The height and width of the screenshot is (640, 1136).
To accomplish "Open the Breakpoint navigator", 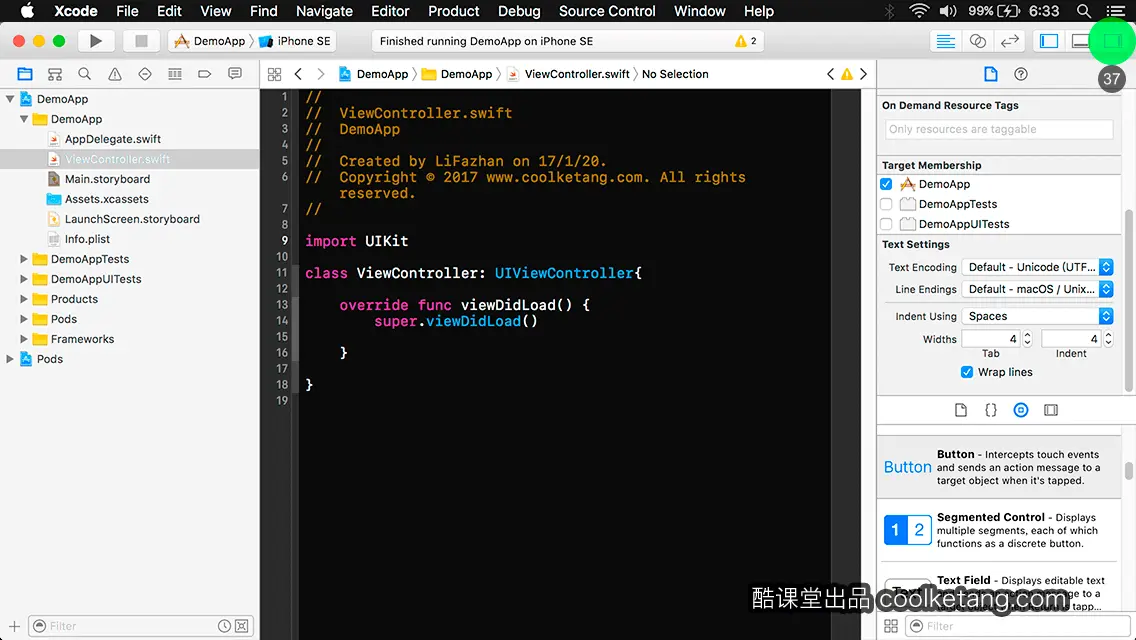I will [x=204, y=74].
